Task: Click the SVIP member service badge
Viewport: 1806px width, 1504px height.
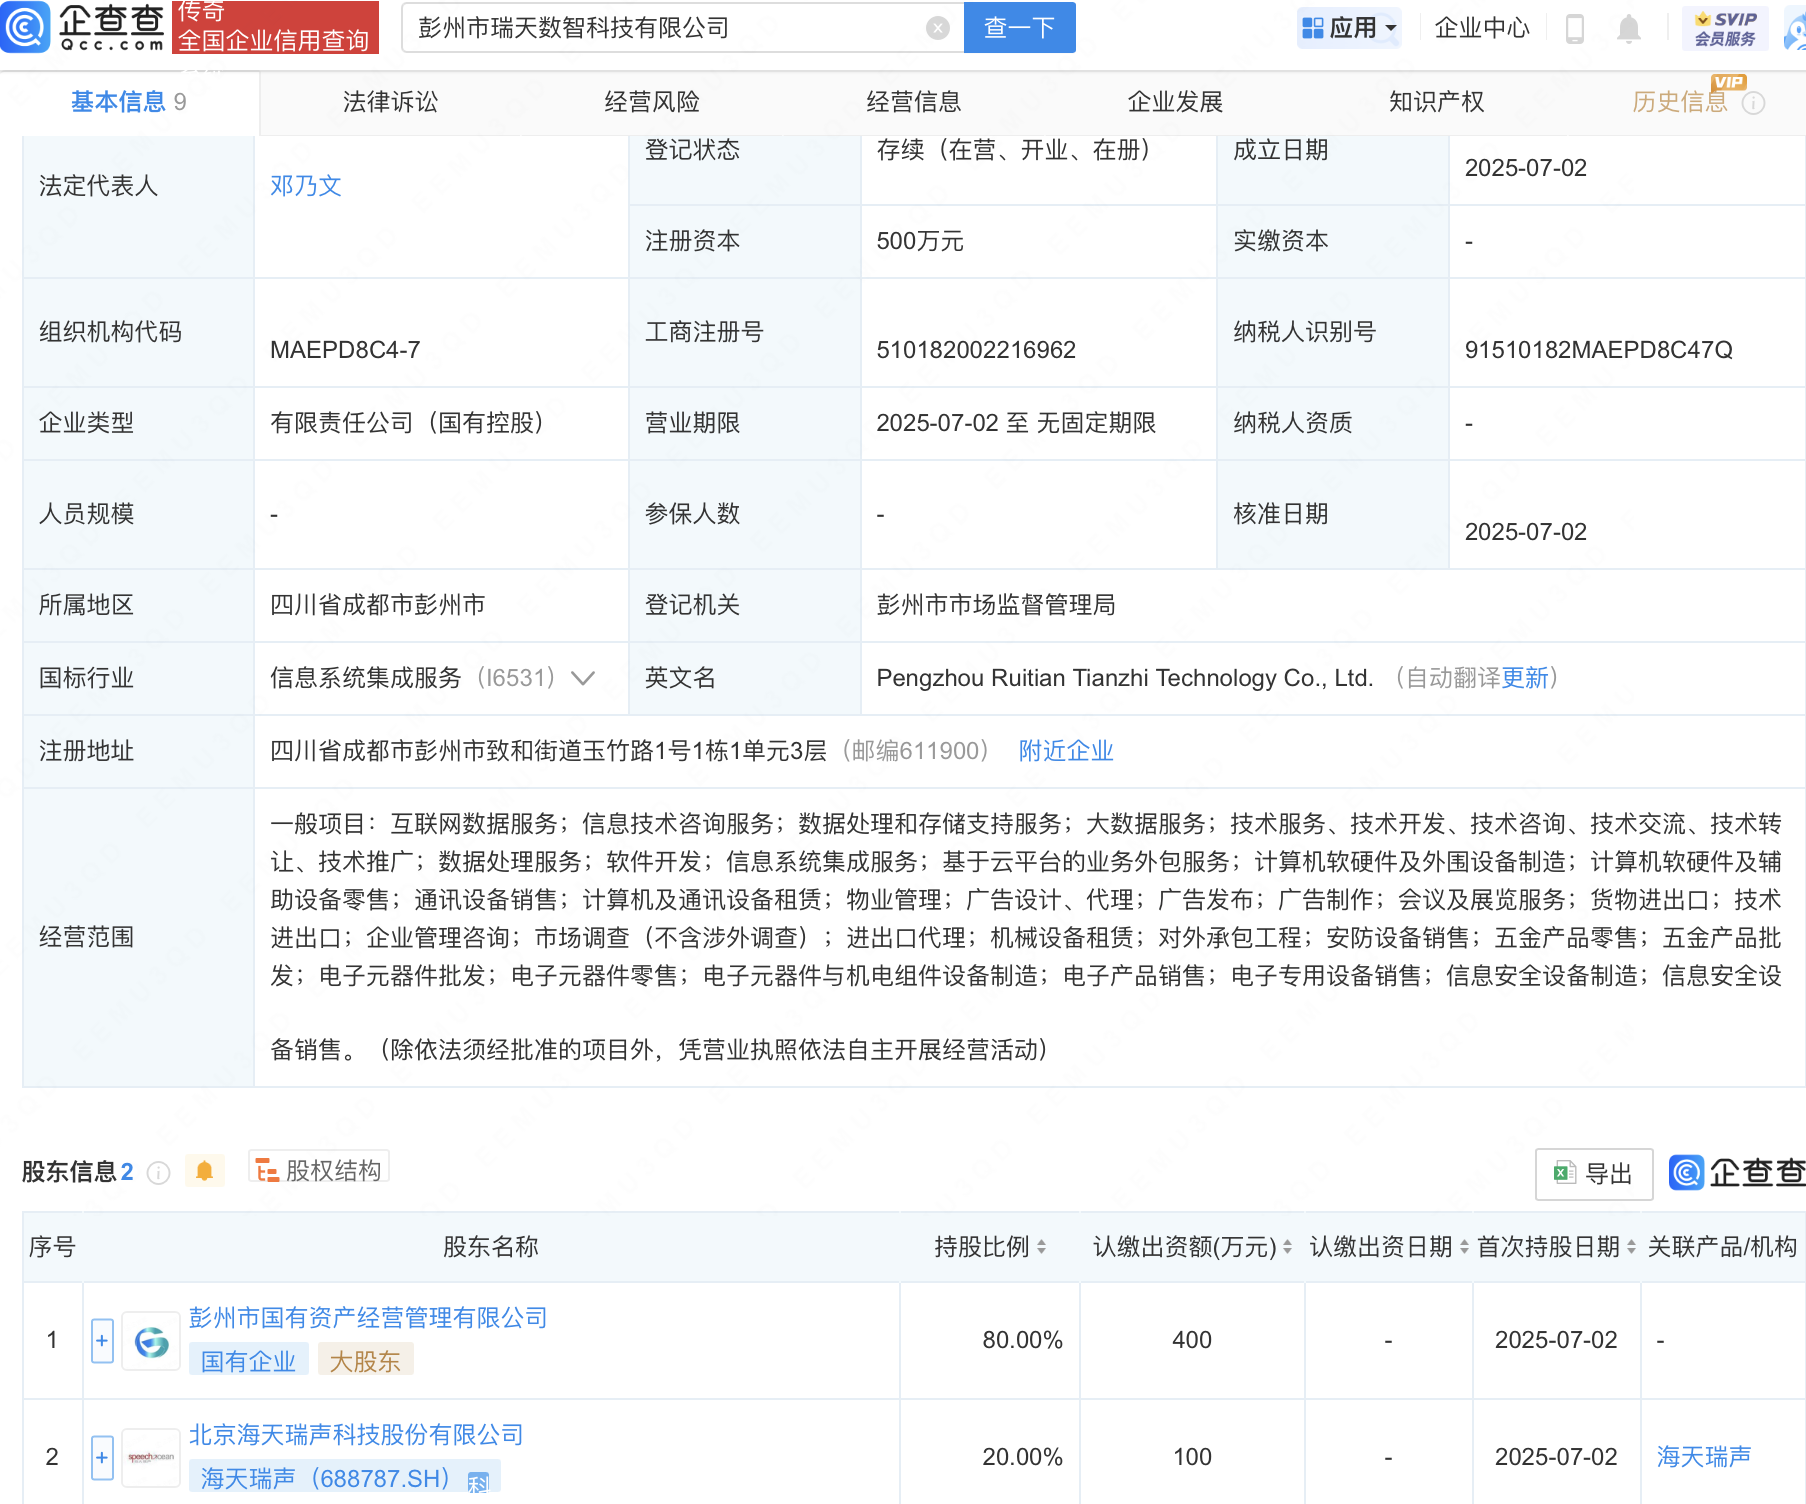Action: pos(1725,28)
